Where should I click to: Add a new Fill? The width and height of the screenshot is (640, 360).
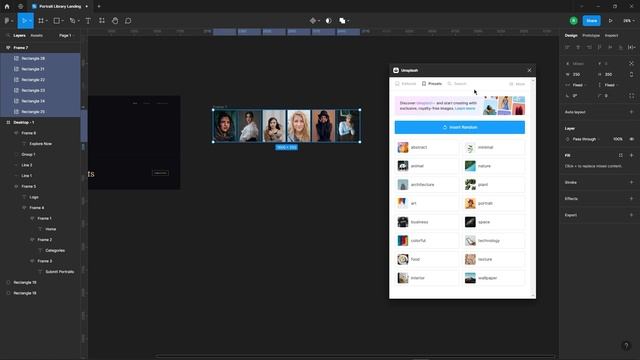(x=631, y=155)
